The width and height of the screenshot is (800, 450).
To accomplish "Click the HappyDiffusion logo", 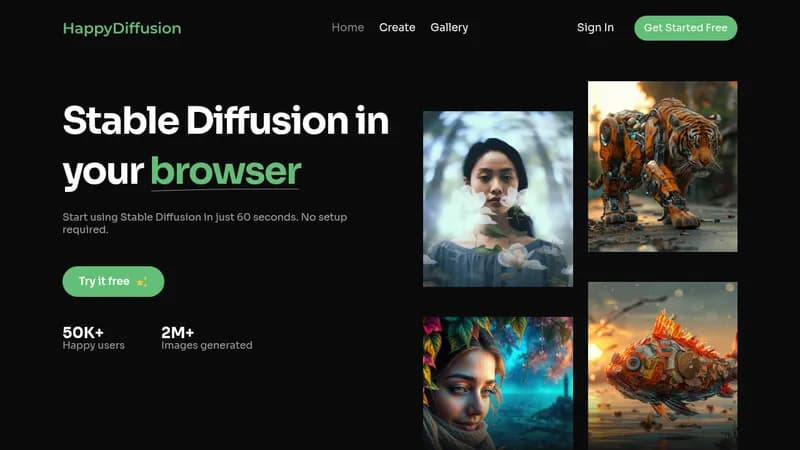I will pos(122,28).
